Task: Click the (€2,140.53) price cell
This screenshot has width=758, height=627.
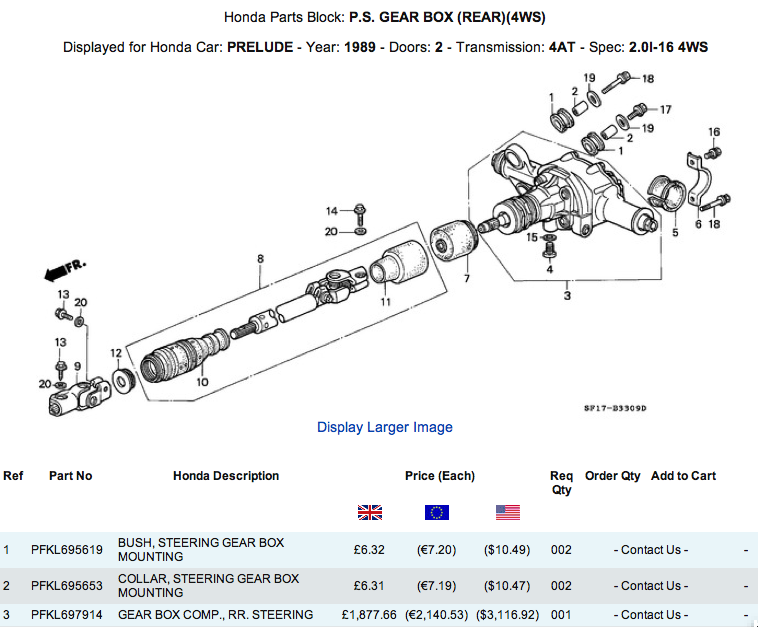Action: click(437, 614)
